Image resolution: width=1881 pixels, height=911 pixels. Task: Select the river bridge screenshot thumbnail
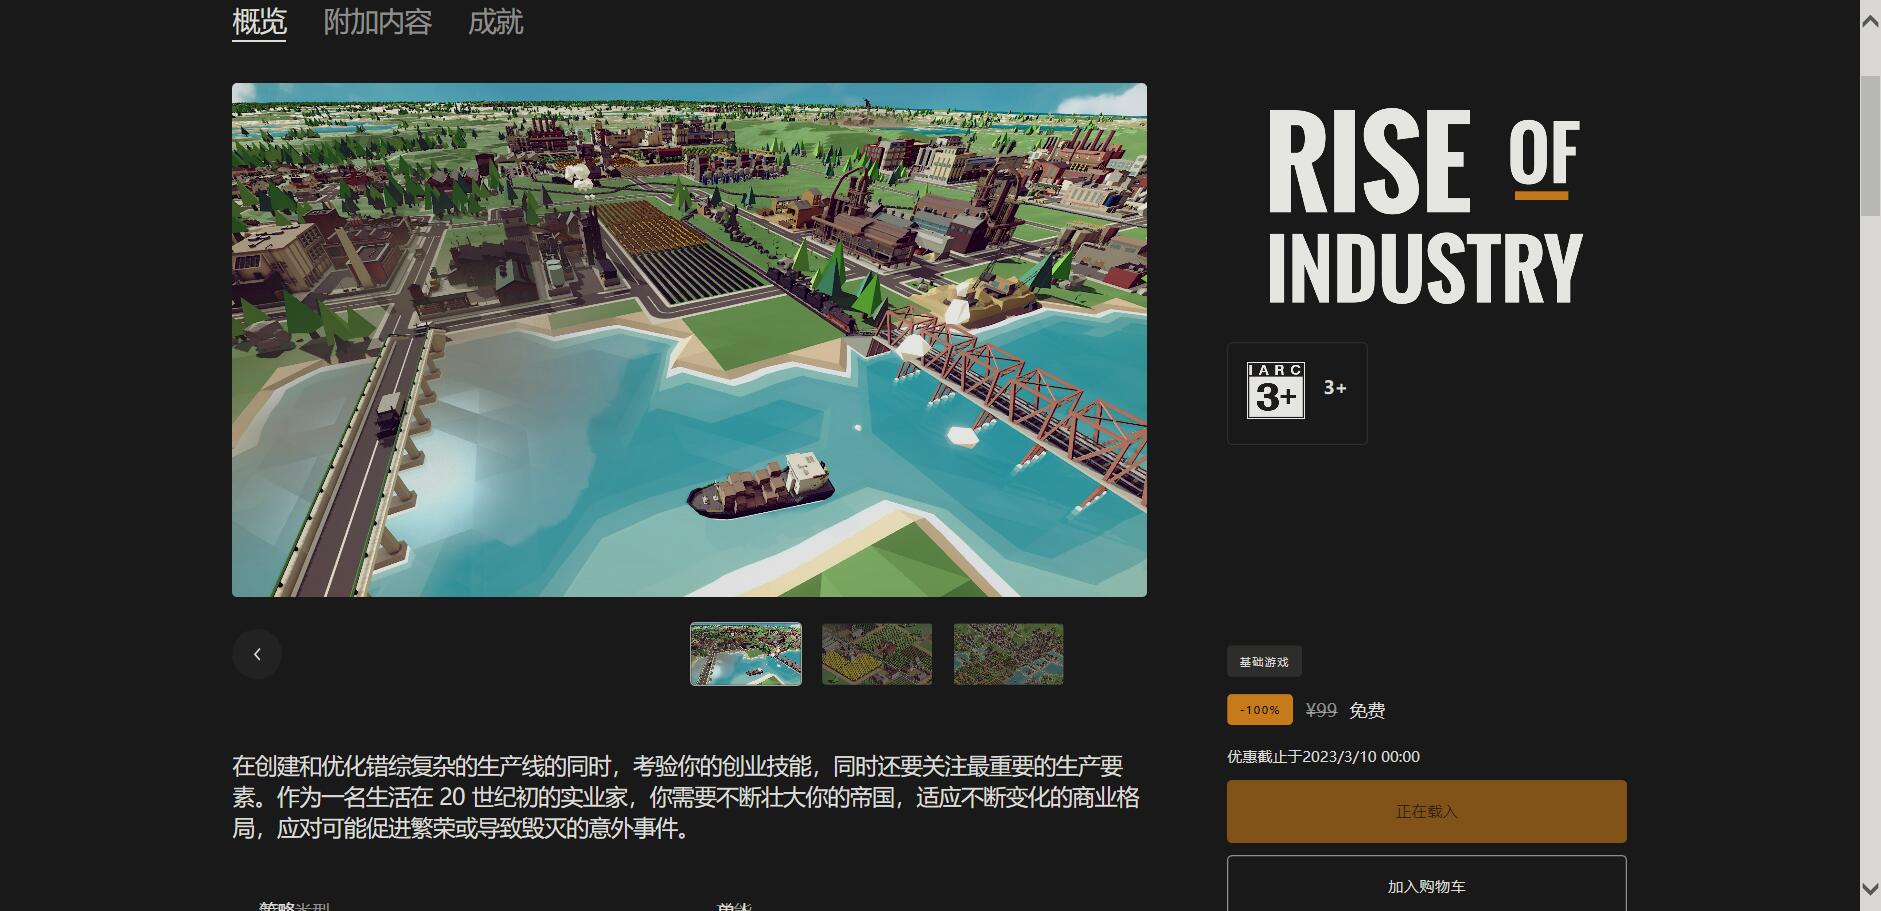tap(745, 654)
